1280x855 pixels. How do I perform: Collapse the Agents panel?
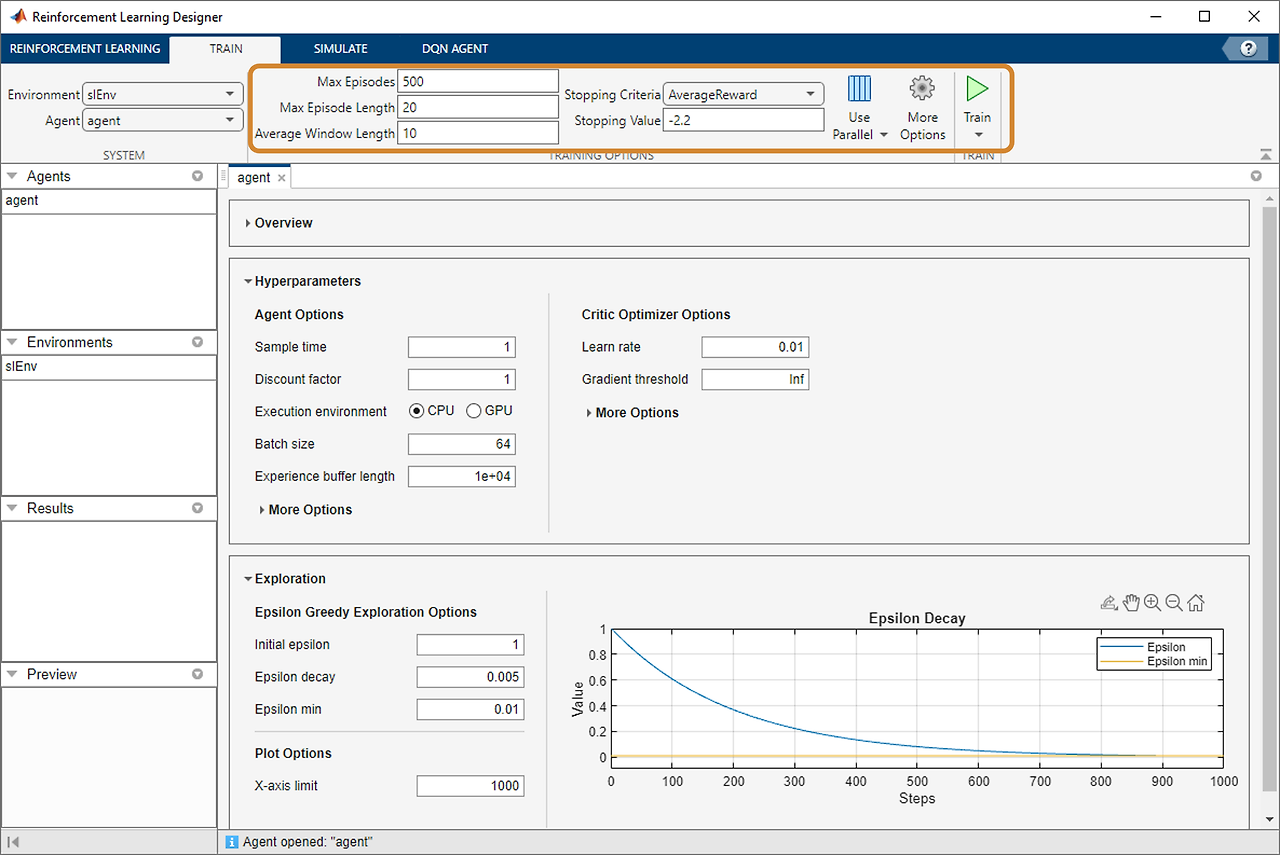(x=12, y=176)
